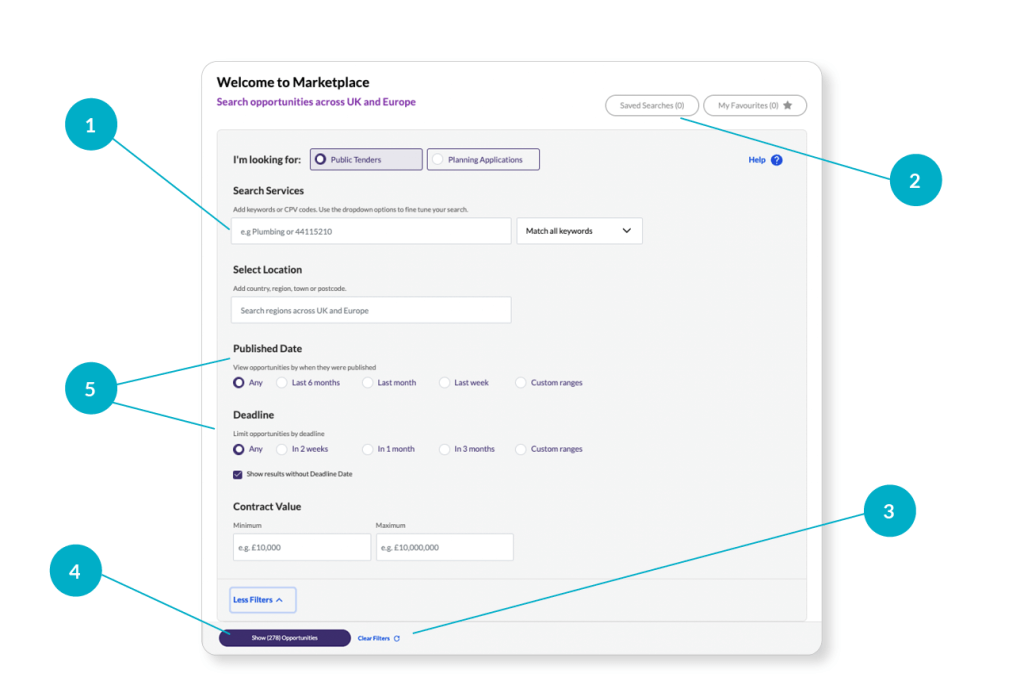The width and height of the screenshot is (1024, 700).
Task: Uncheck Show results without Deadline Date
Action: (x=237, y=473)
